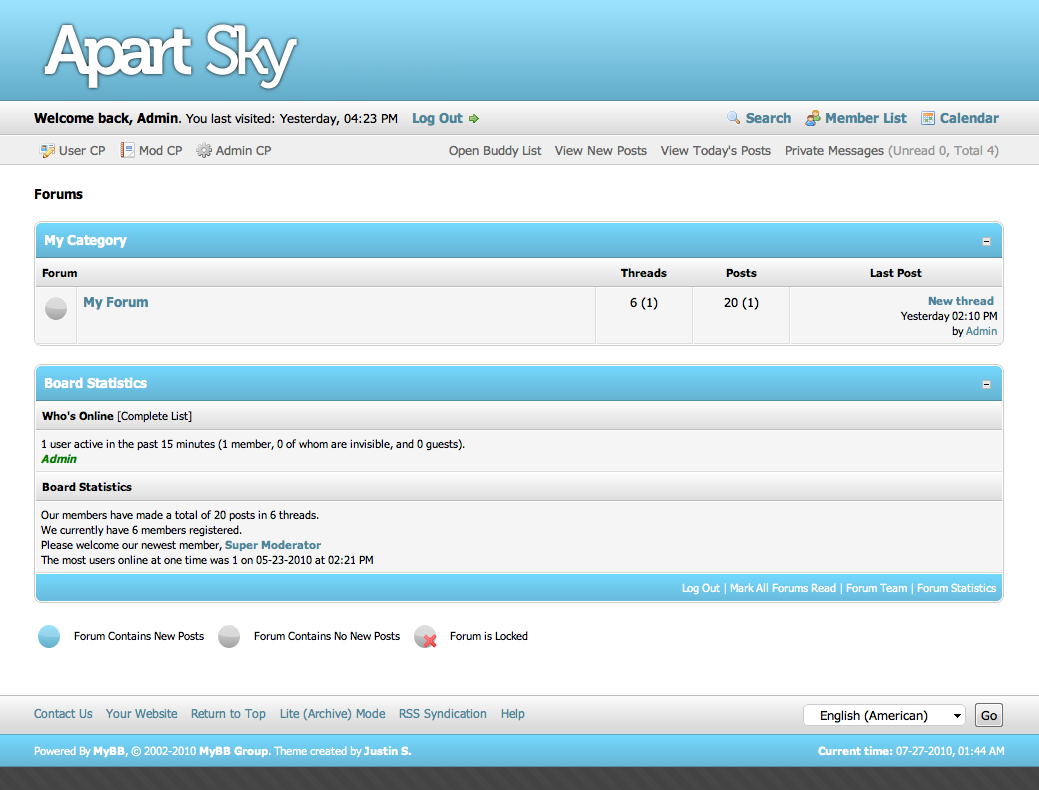Click the My Forum status icon

click(56, 308)
